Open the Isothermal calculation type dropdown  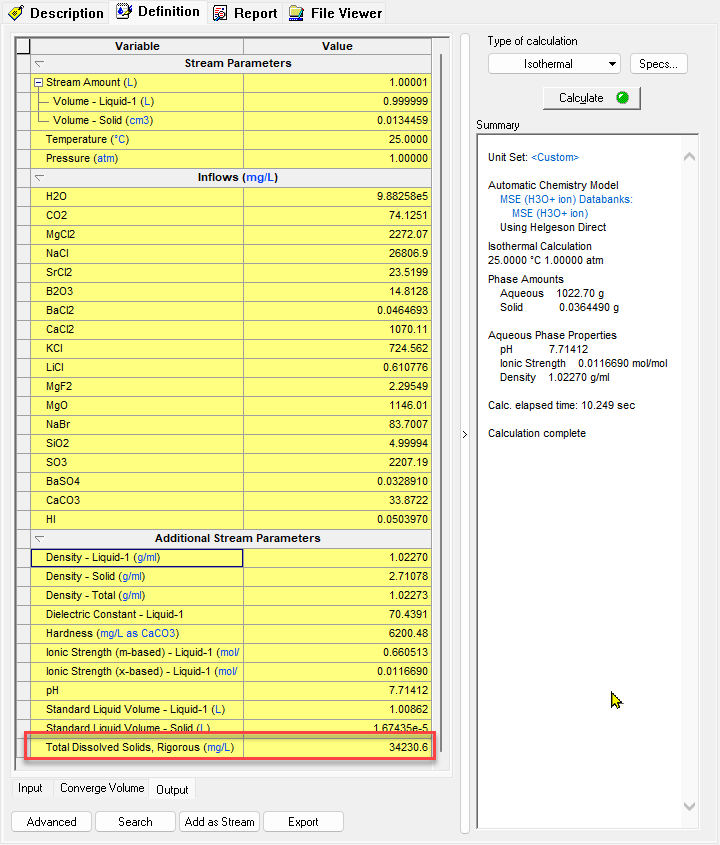coord(554,64)
